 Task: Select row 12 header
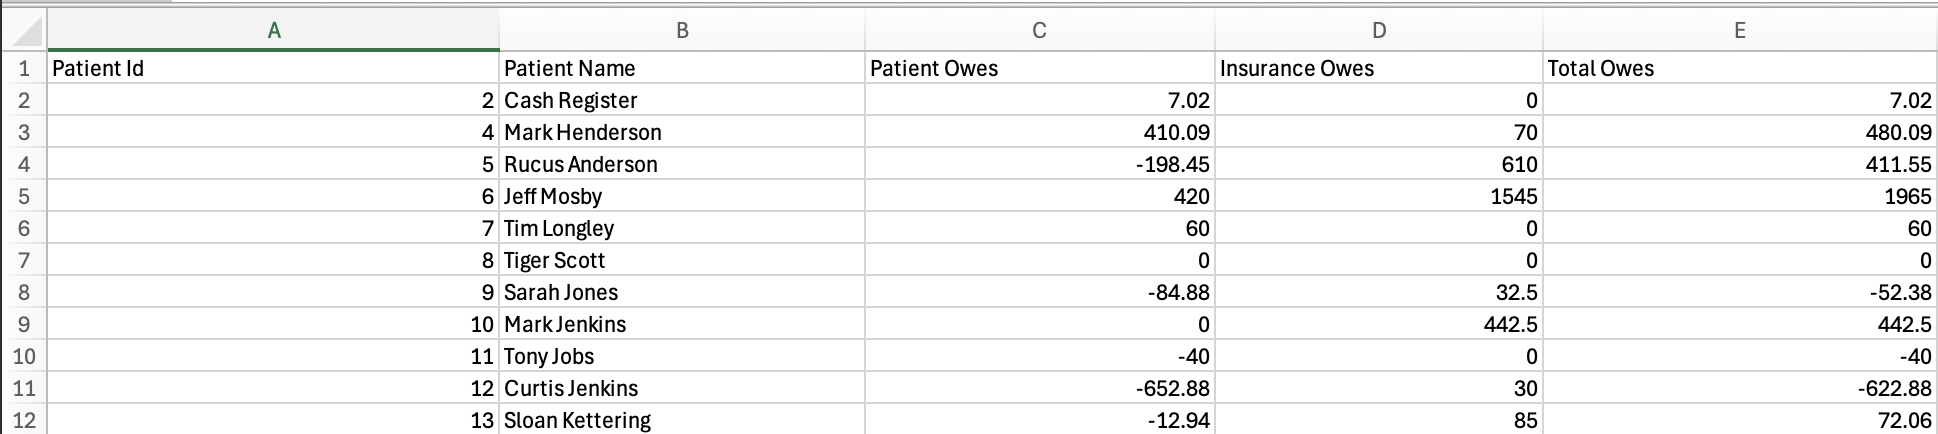(24, 419)
